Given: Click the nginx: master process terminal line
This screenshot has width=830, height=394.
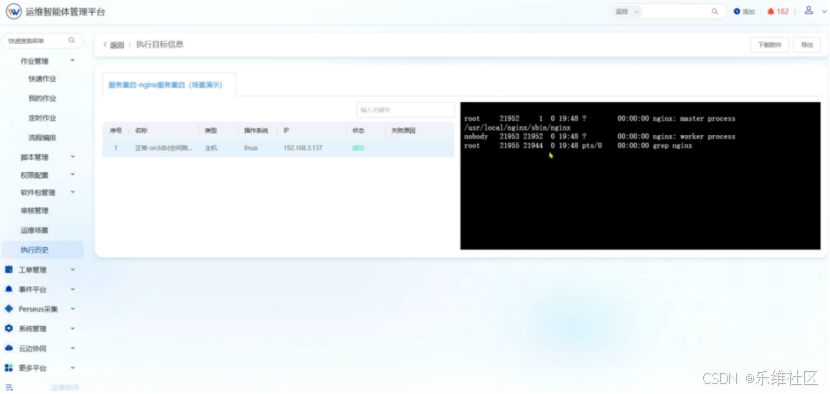Looking at the screenshot, I should click(600, 119).
